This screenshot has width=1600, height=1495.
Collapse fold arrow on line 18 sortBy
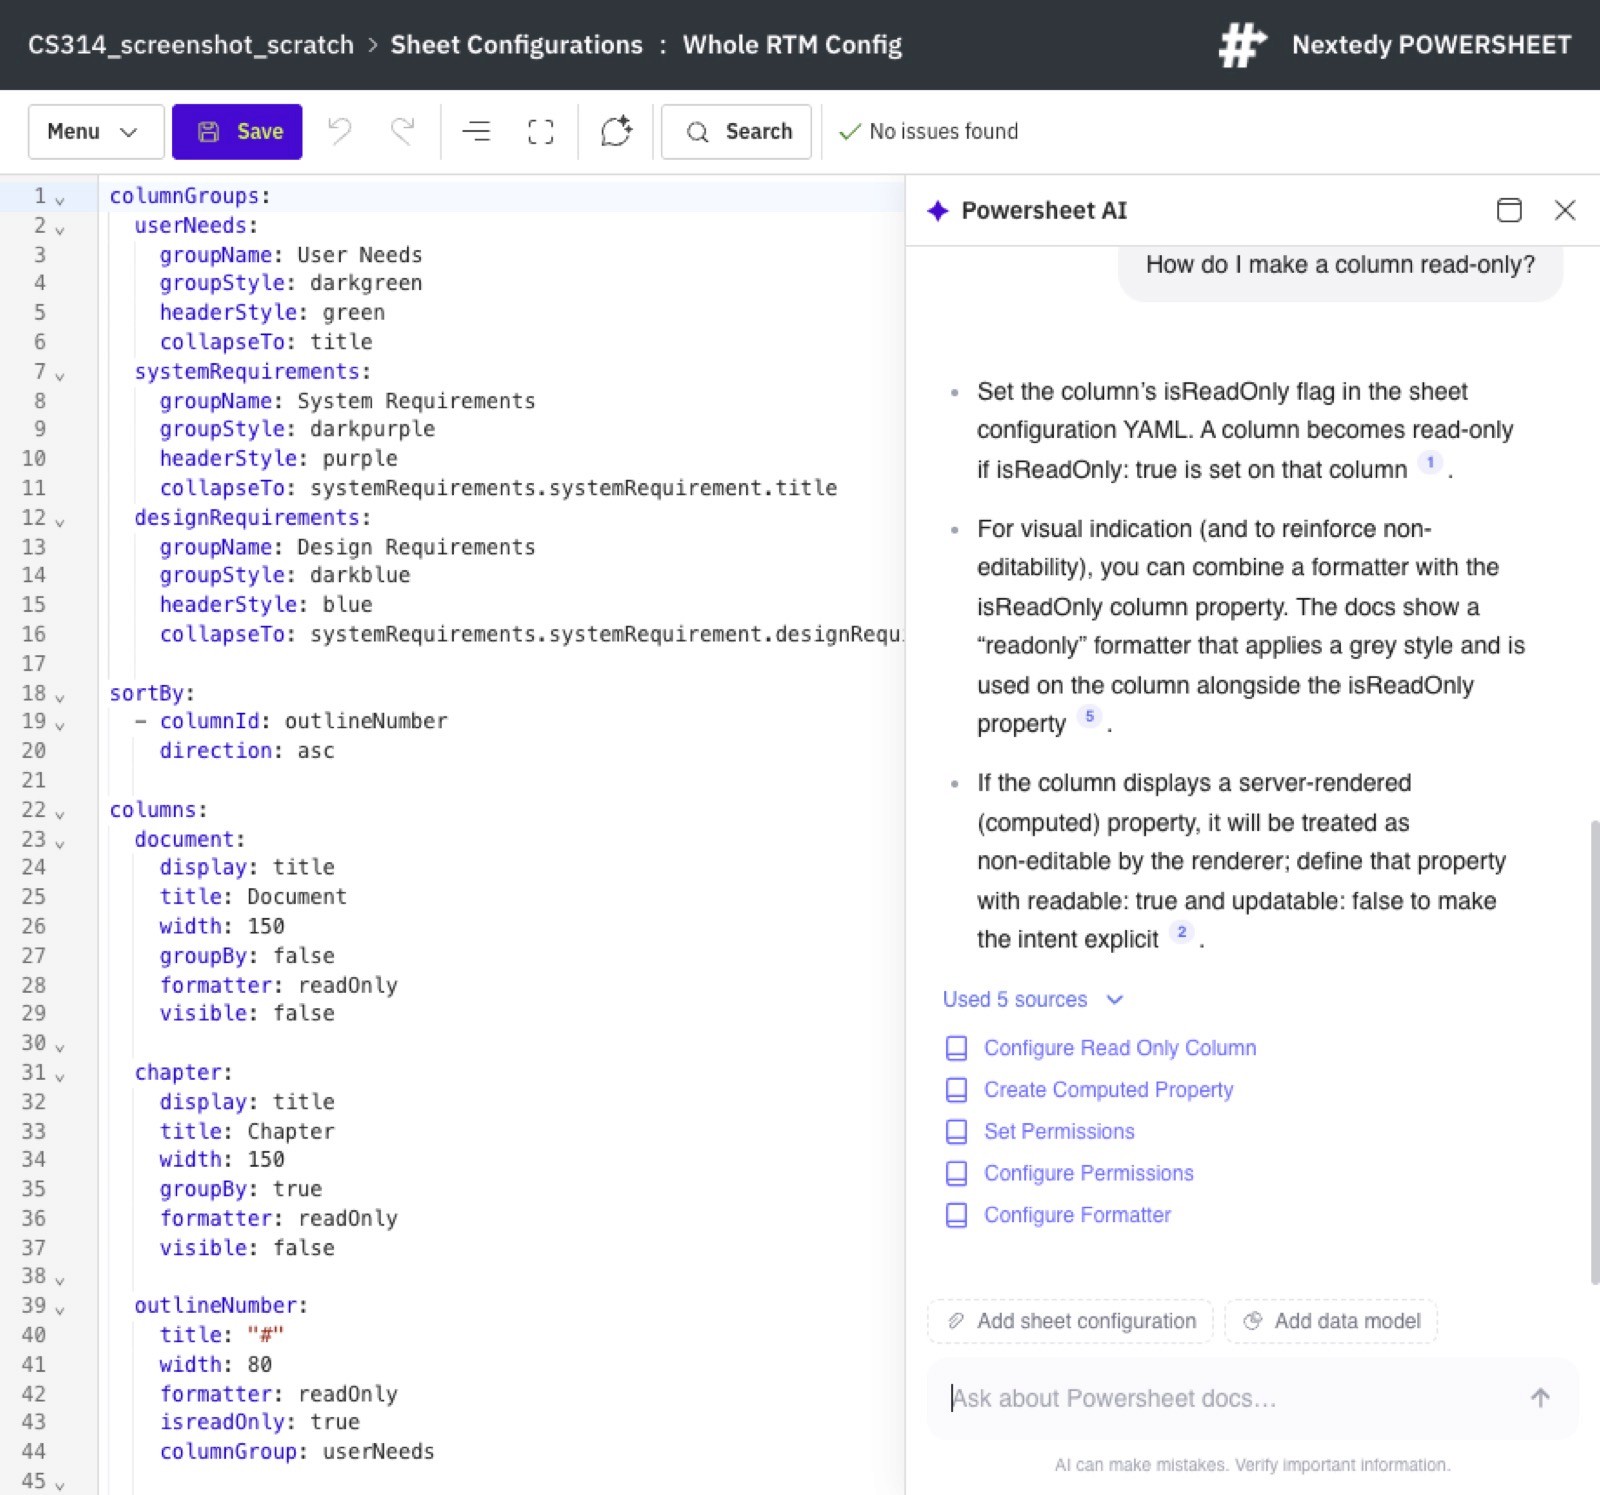coord(60,696)
